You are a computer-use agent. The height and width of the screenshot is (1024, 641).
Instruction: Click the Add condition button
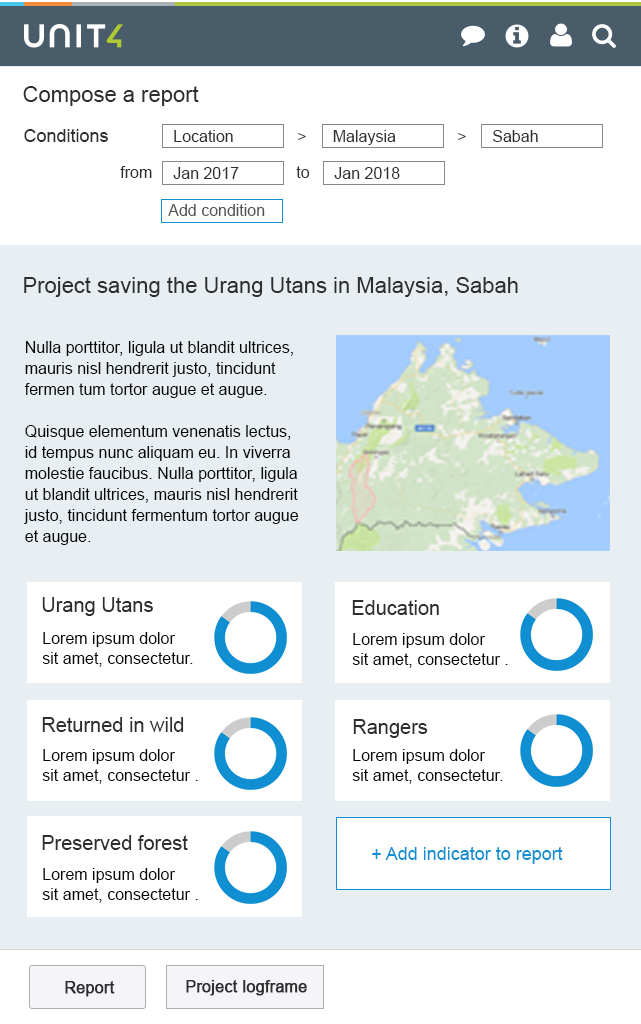tap(222, 211)
